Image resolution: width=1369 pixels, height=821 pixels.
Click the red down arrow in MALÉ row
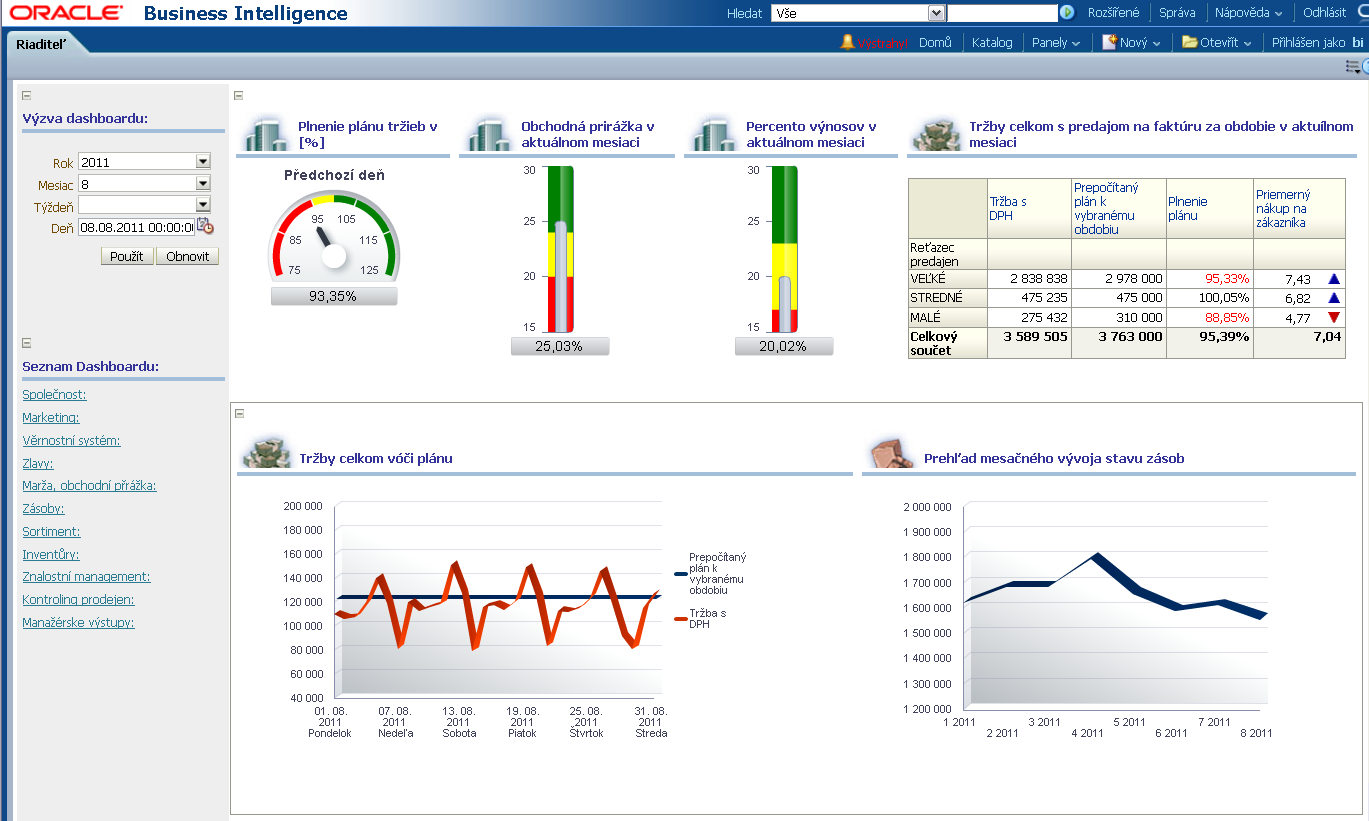tap(1333, 317)
